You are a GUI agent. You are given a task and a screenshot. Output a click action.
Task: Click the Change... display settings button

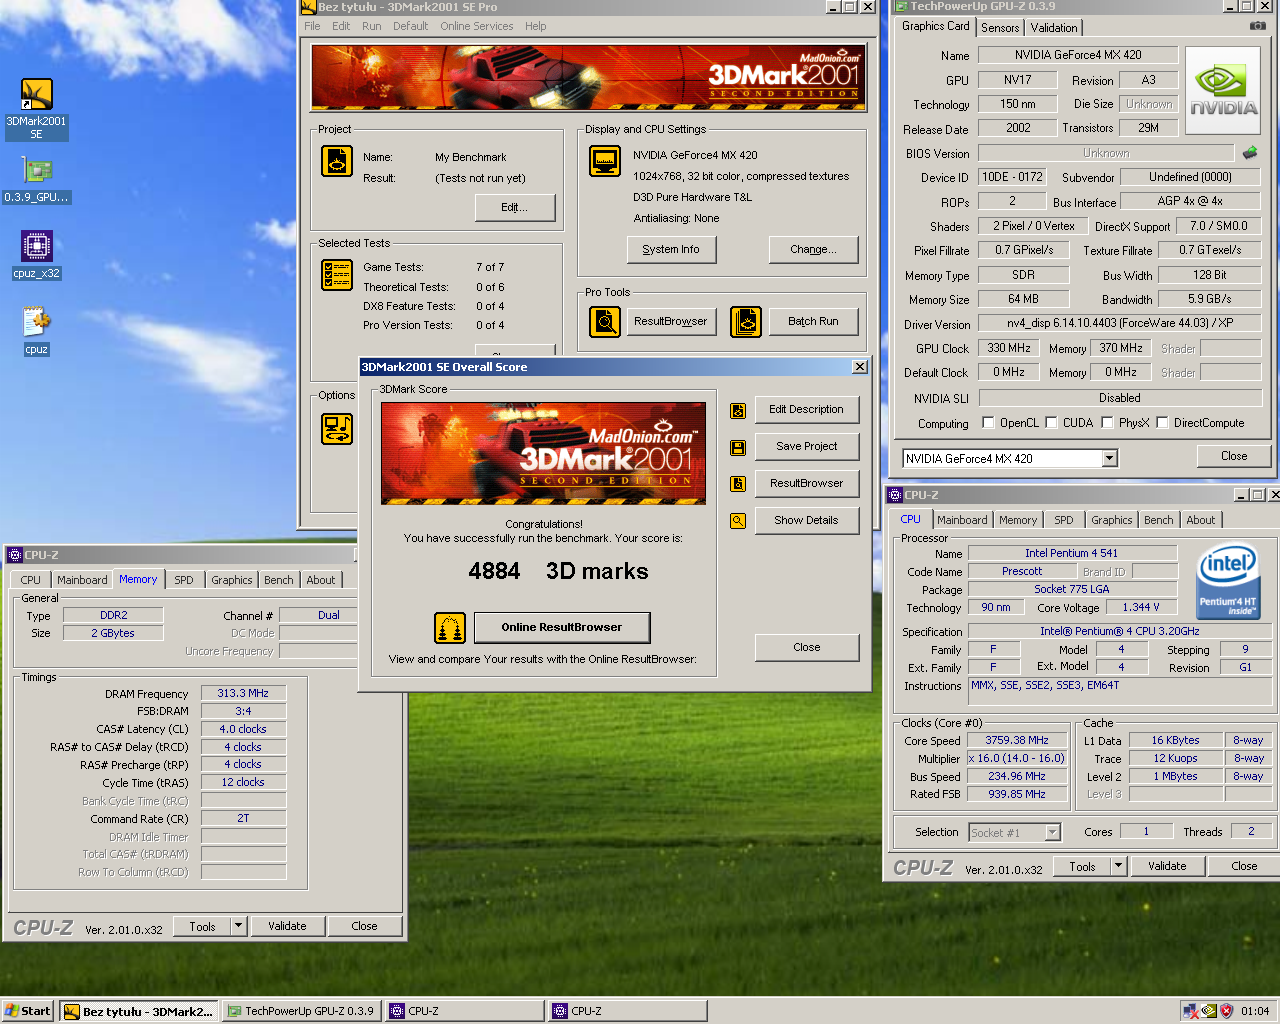(x=813, y=250)
